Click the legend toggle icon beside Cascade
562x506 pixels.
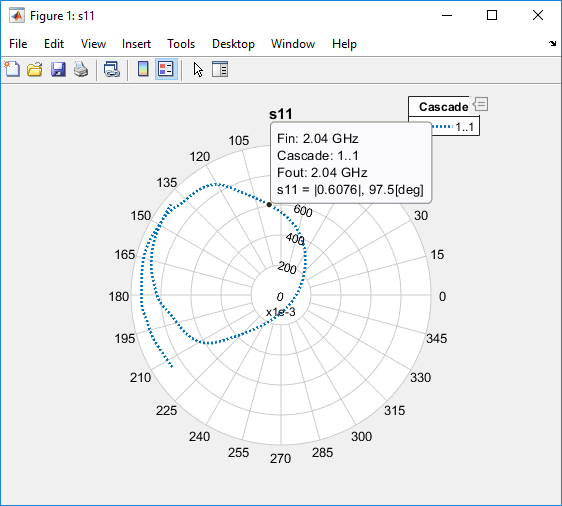tap(480, 104)
